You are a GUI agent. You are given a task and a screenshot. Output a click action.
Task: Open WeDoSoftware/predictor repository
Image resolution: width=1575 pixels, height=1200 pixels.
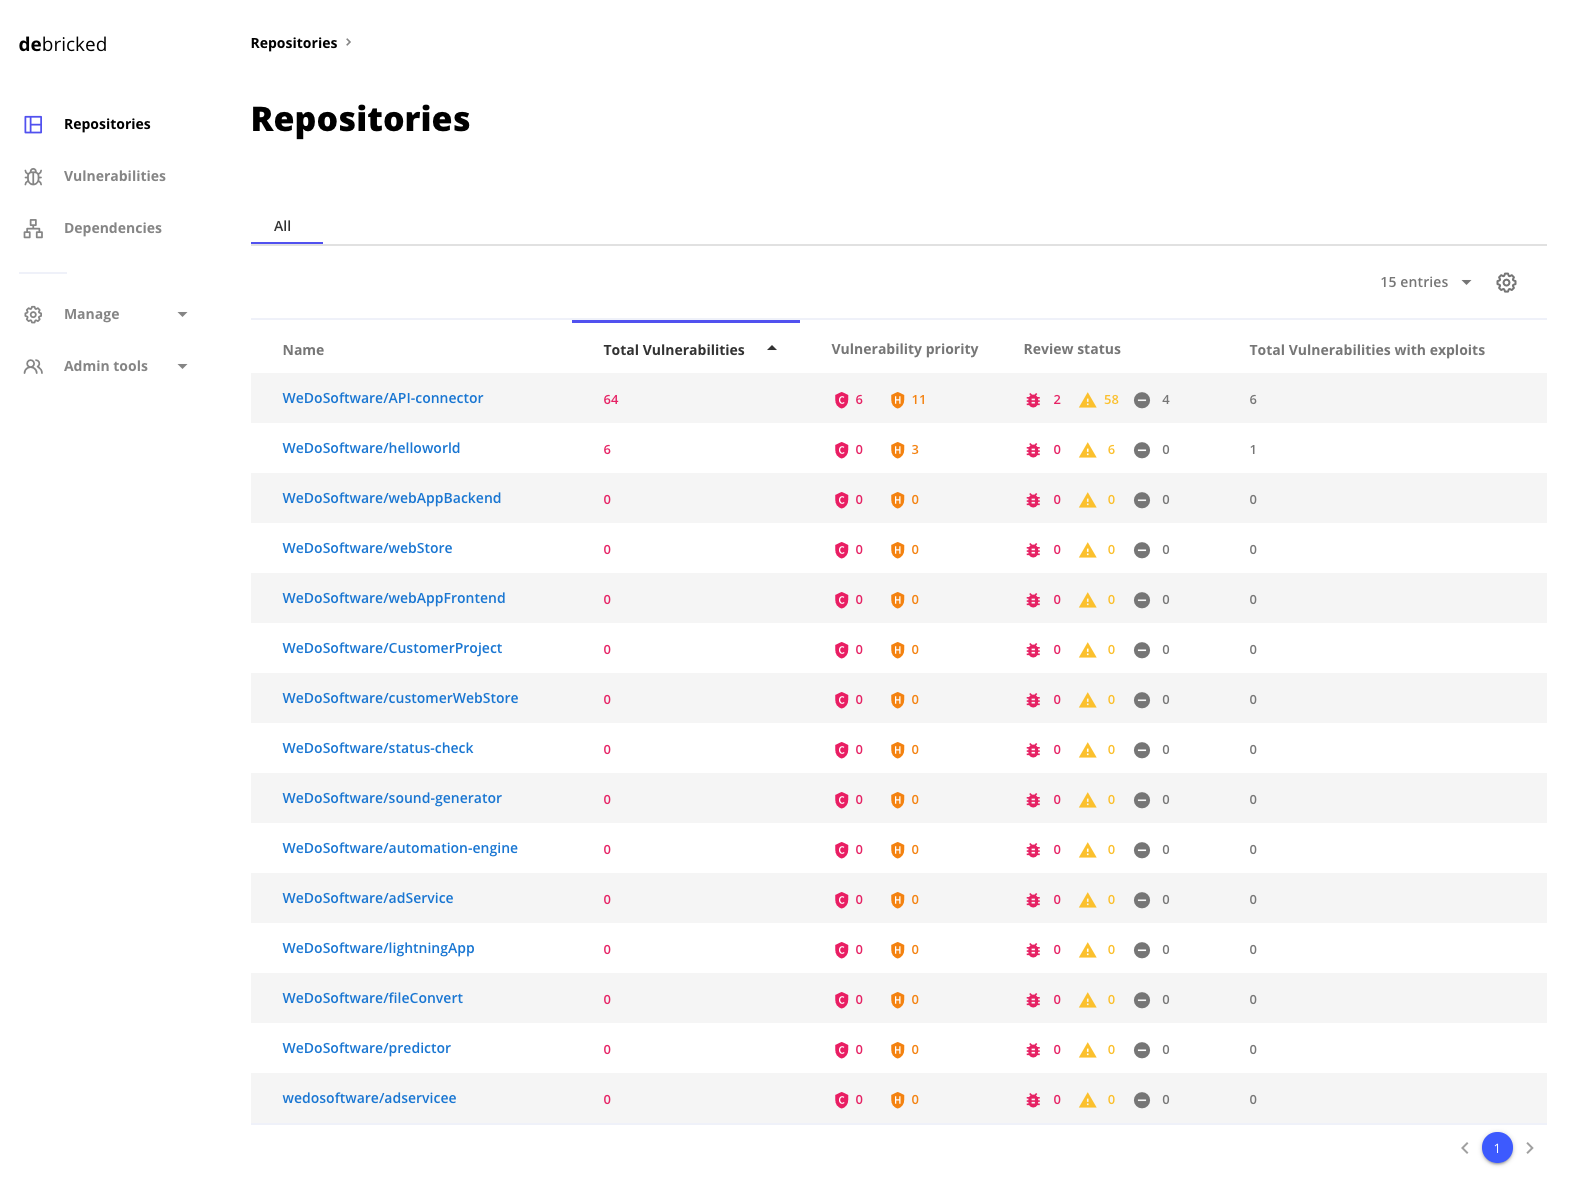pos(366,1048)
